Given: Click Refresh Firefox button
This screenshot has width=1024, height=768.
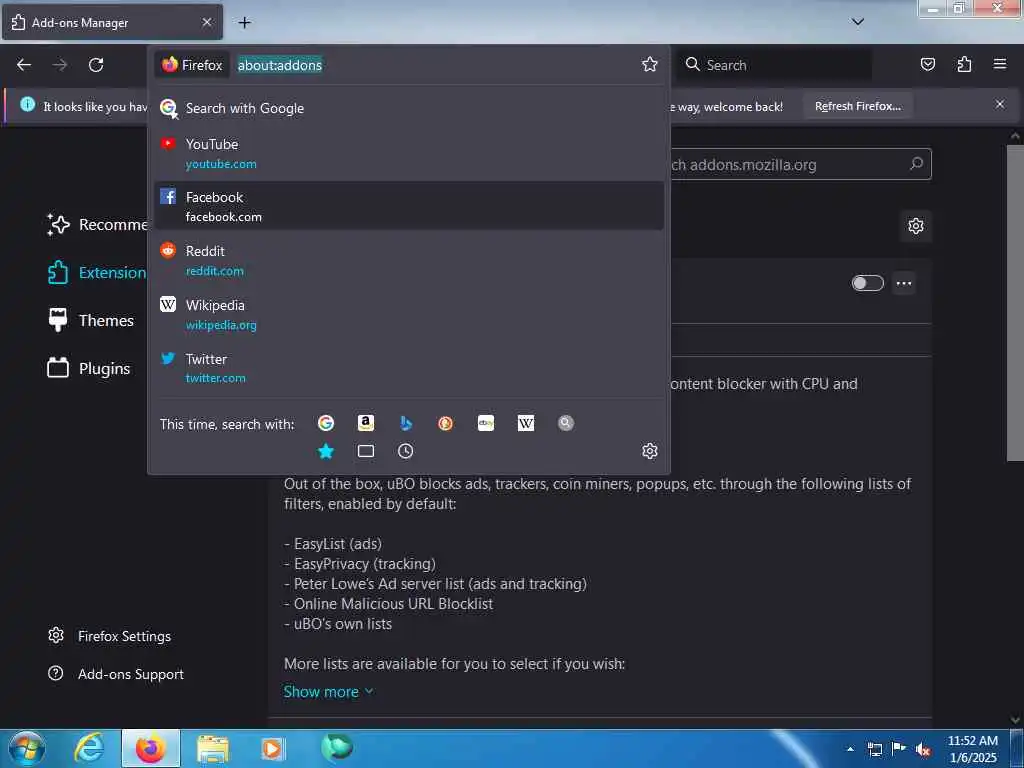Looking at the screenshot, I should click(x=857, y=106).
